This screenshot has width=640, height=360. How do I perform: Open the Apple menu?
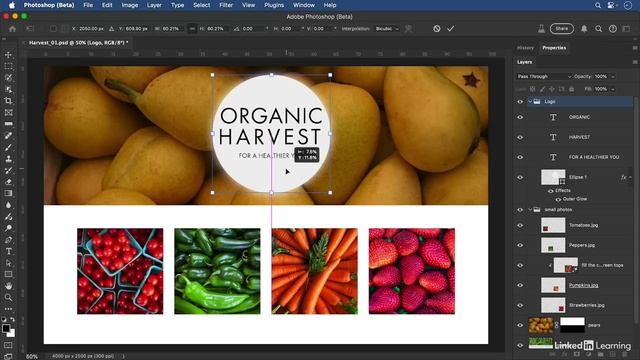12,5
